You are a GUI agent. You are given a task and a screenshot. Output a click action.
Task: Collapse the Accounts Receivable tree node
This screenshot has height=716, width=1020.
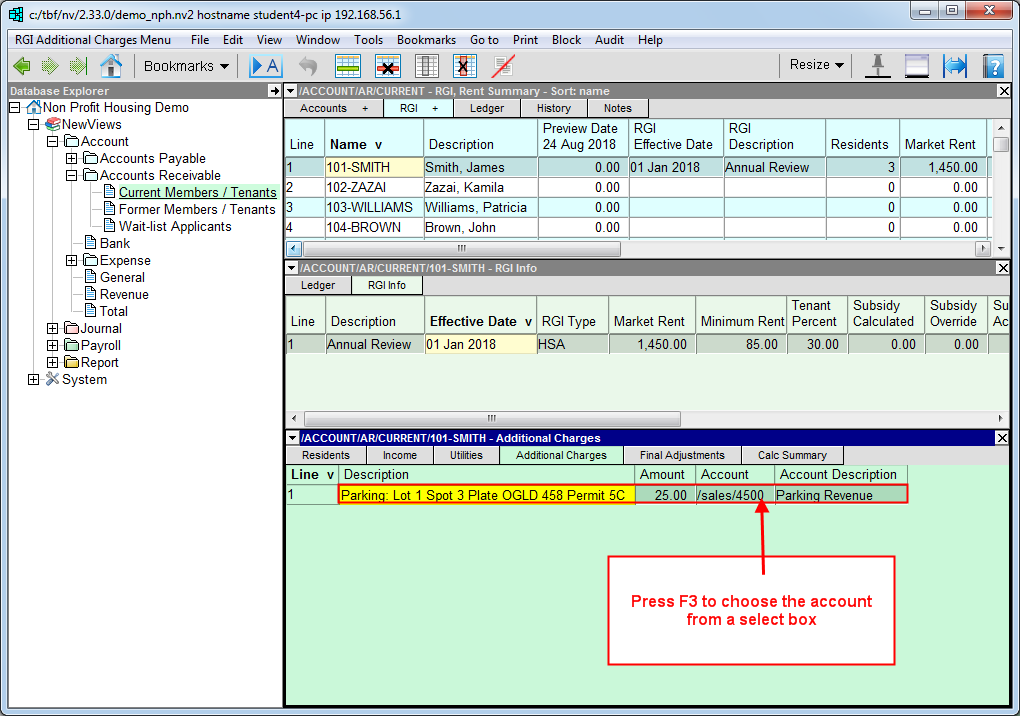[x=72, y=176]
